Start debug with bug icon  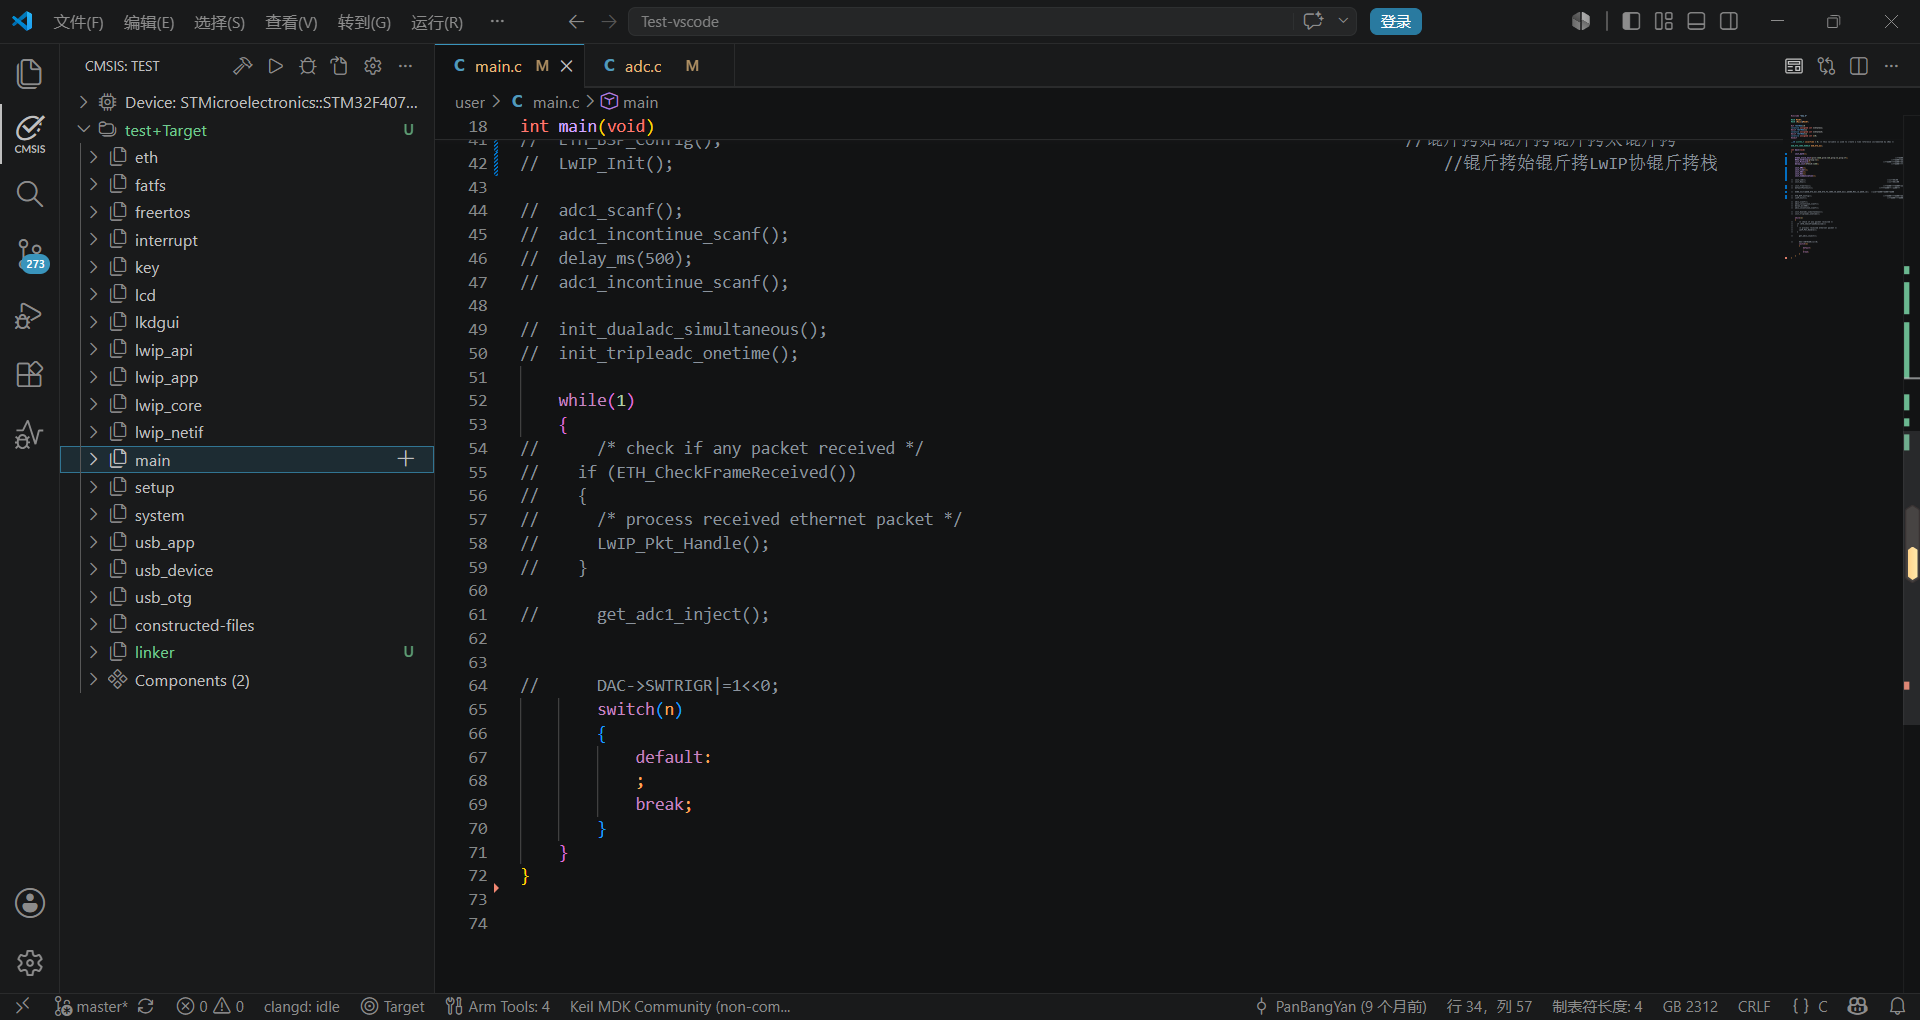(x=308, y=66)
